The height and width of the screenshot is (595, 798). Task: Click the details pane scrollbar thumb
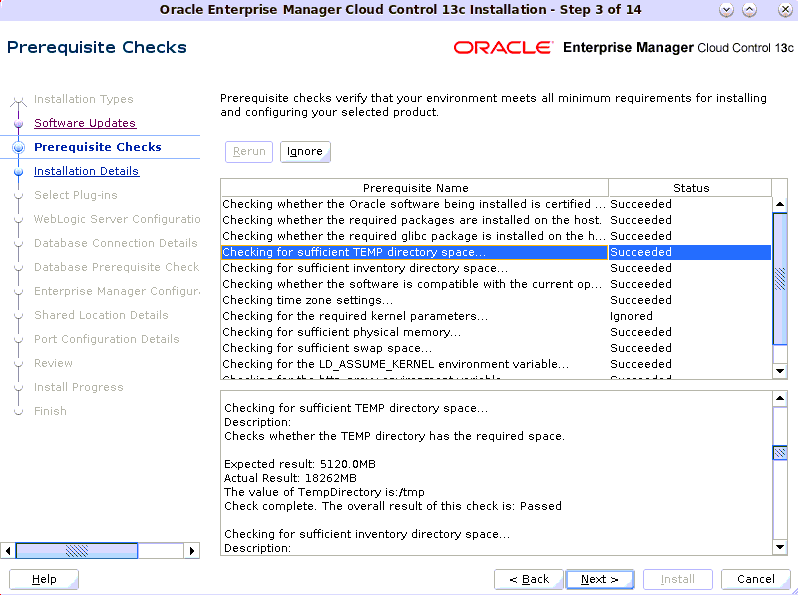coord(780,452)
